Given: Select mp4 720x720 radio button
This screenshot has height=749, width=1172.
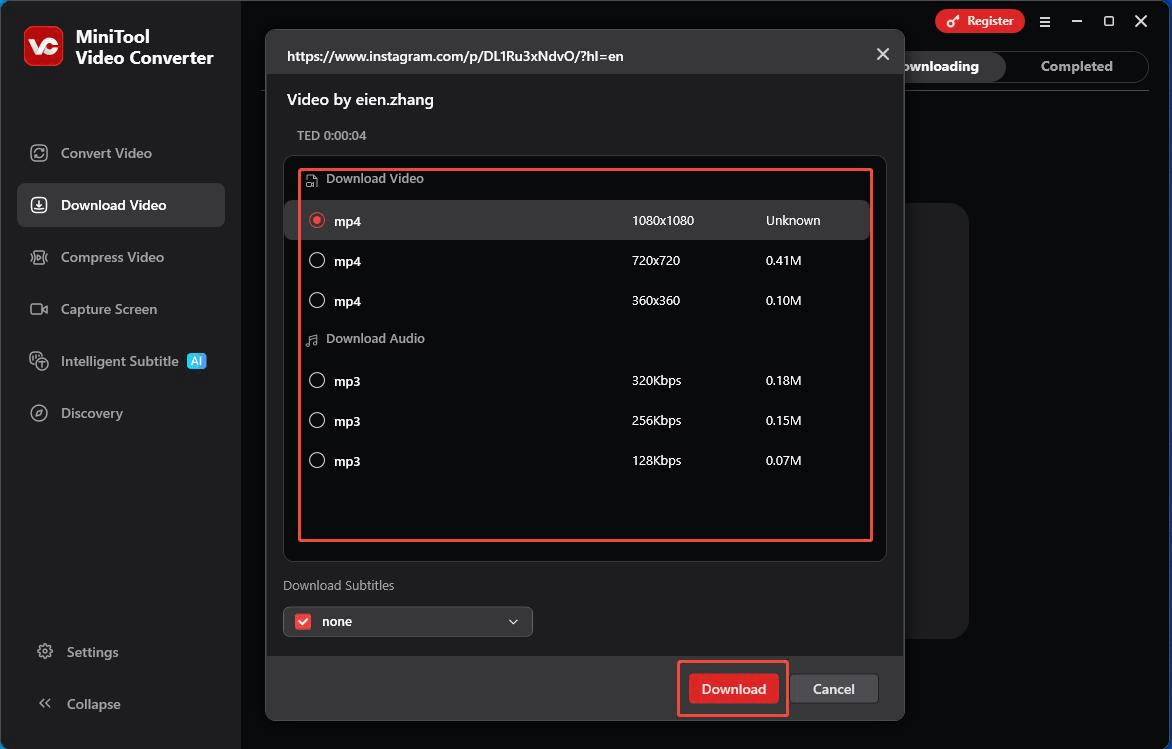Looking at the screenshot, I should 317,260.
